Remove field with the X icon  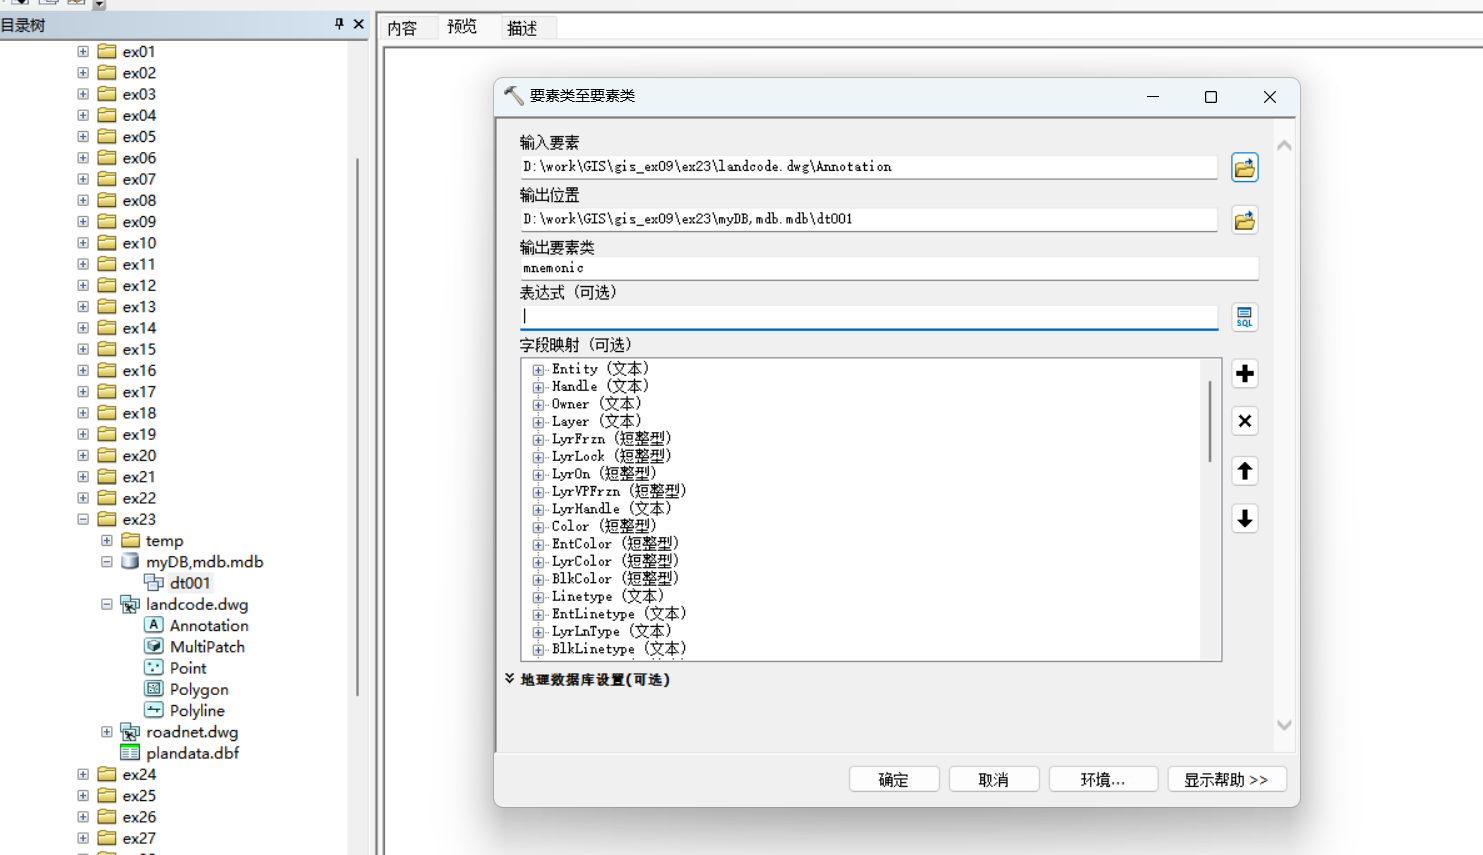(1244, 421)
